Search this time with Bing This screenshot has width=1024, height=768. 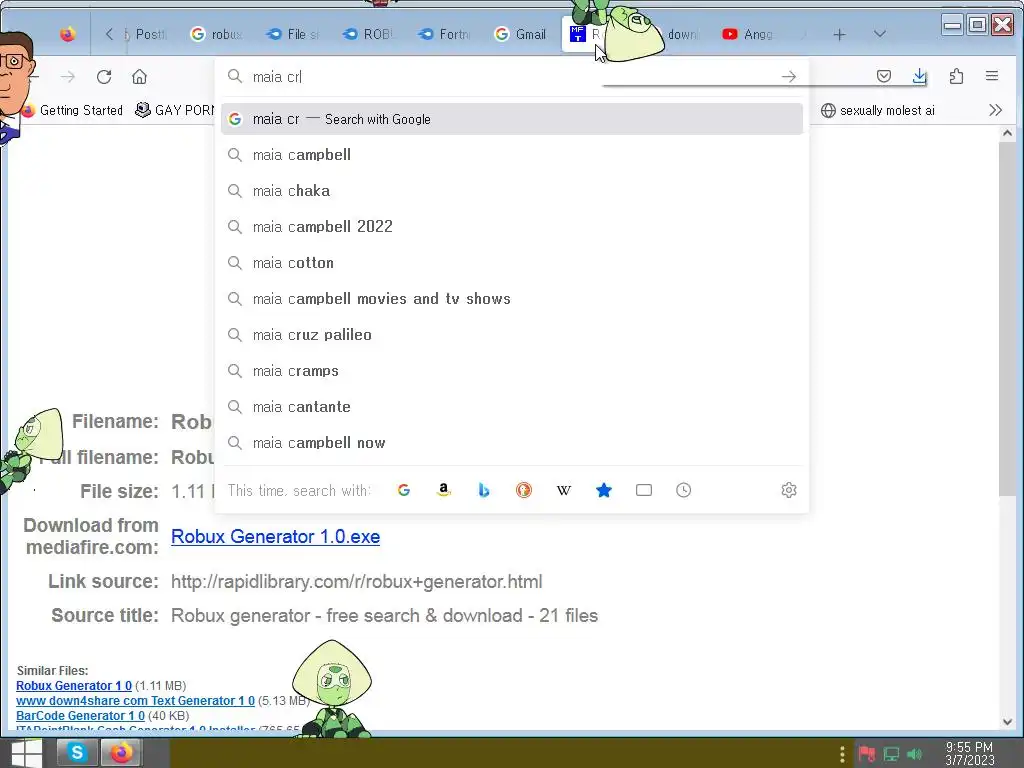tap(483, 490)
